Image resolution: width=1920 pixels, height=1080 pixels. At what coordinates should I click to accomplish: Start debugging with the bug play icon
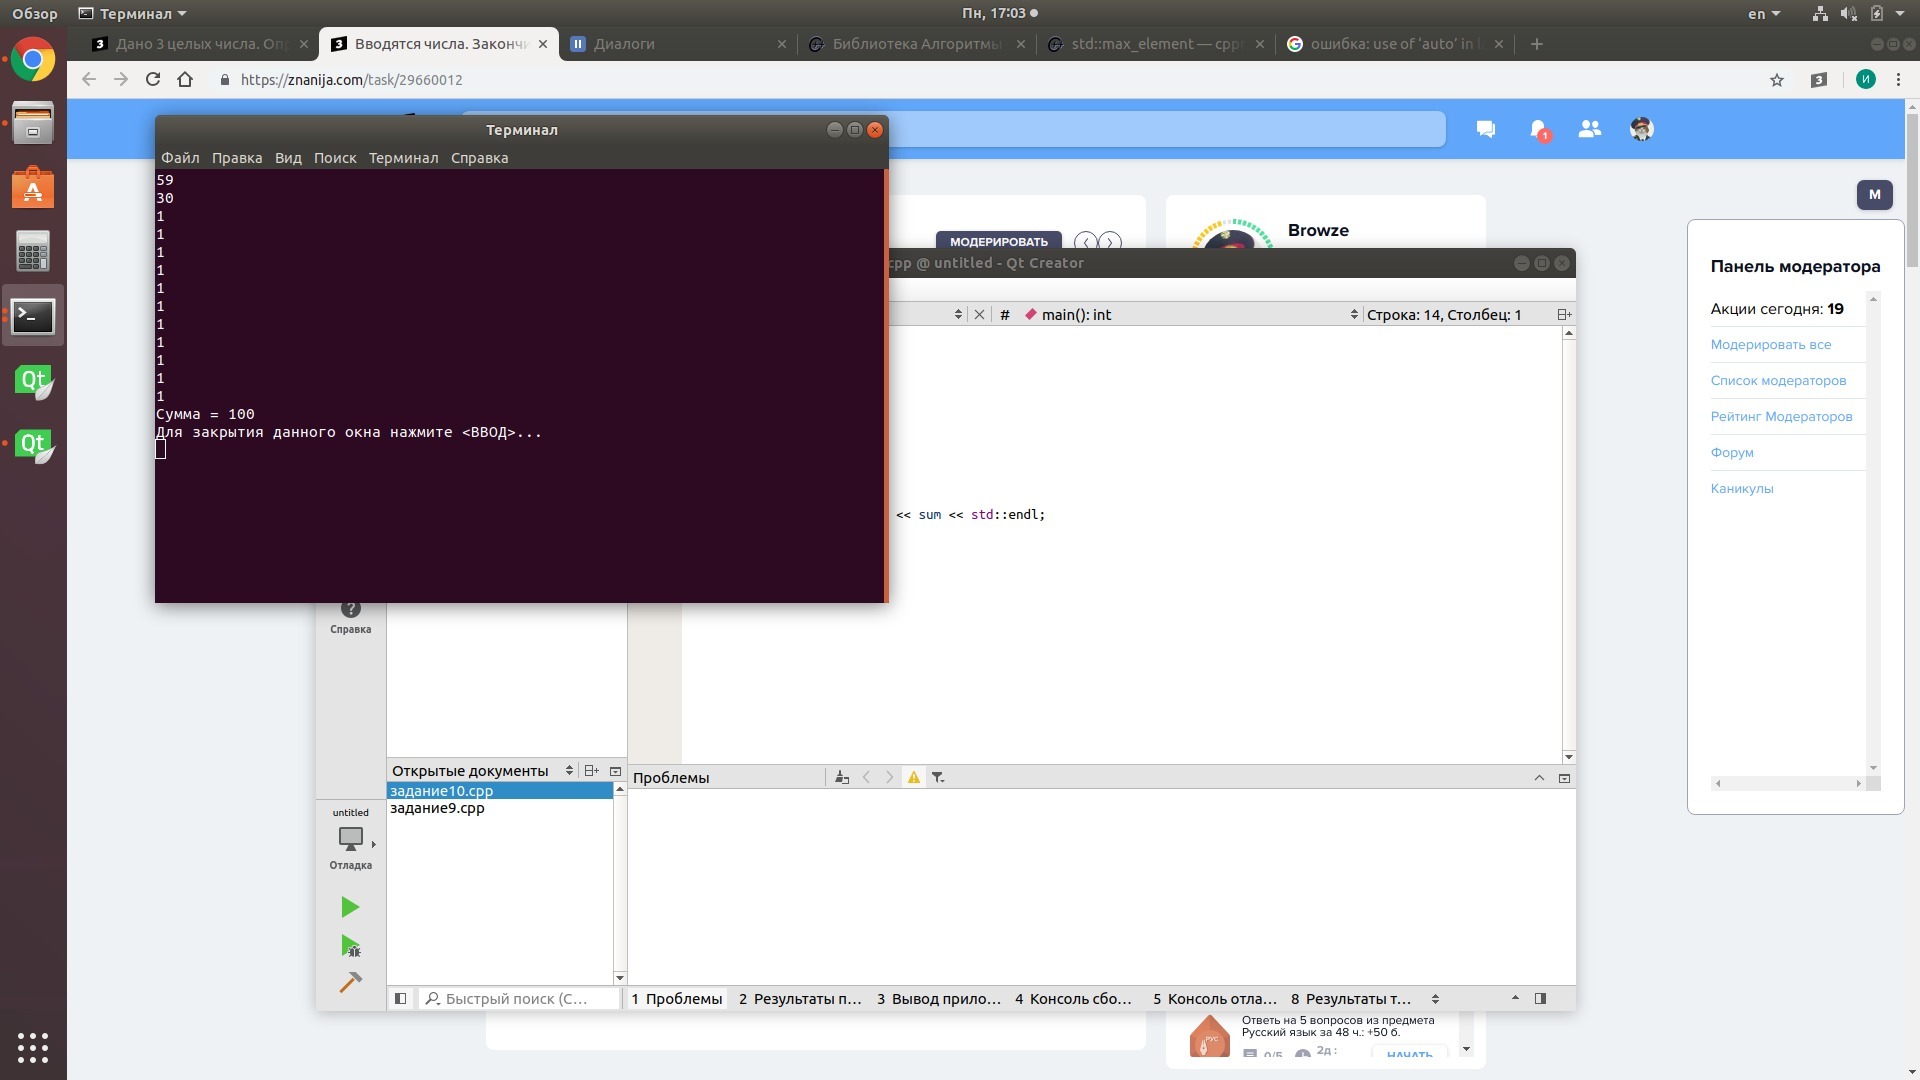coord(350,946)
